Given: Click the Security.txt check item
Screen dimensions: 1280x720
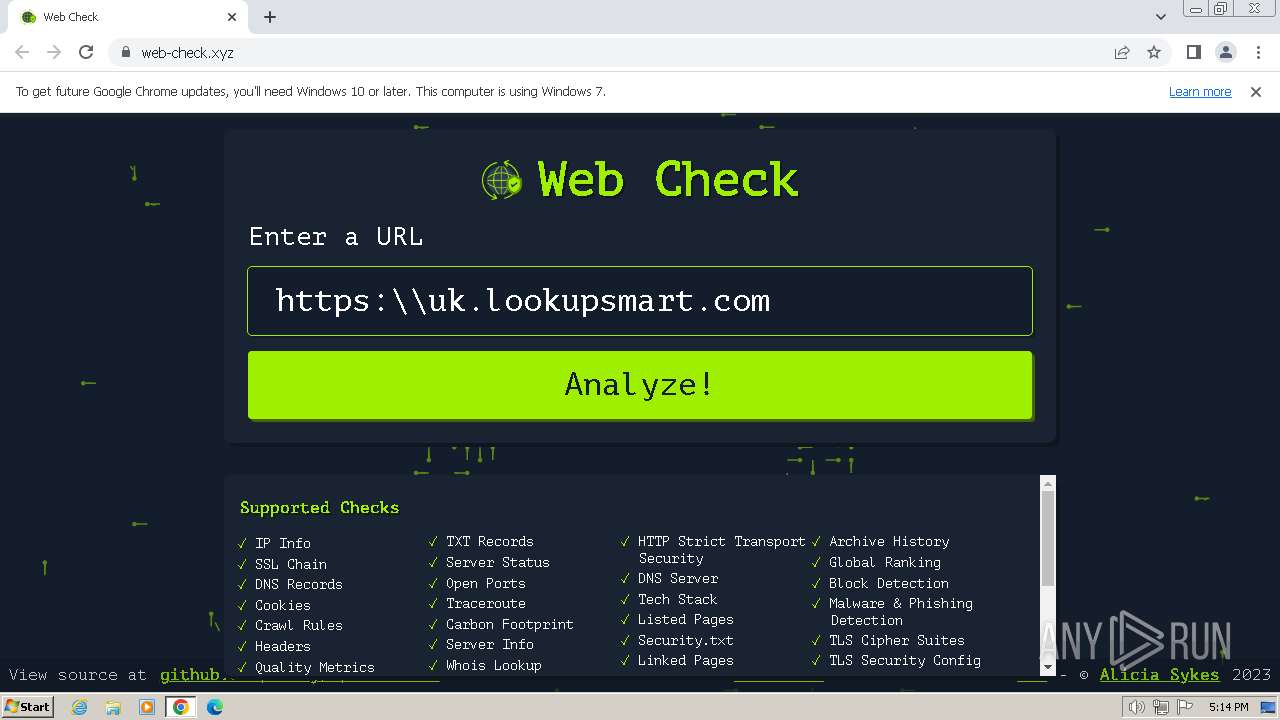Looking at the screenshot, I should (686, 640).
